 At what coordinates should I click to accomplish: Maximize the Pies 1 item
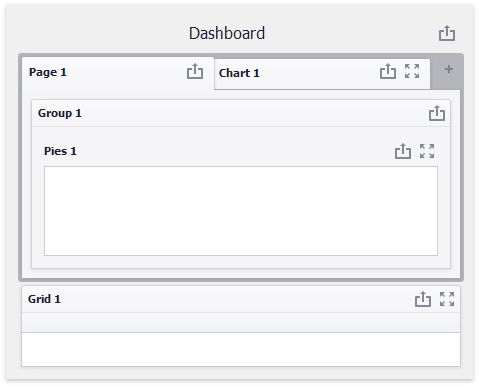coord(427,151)
